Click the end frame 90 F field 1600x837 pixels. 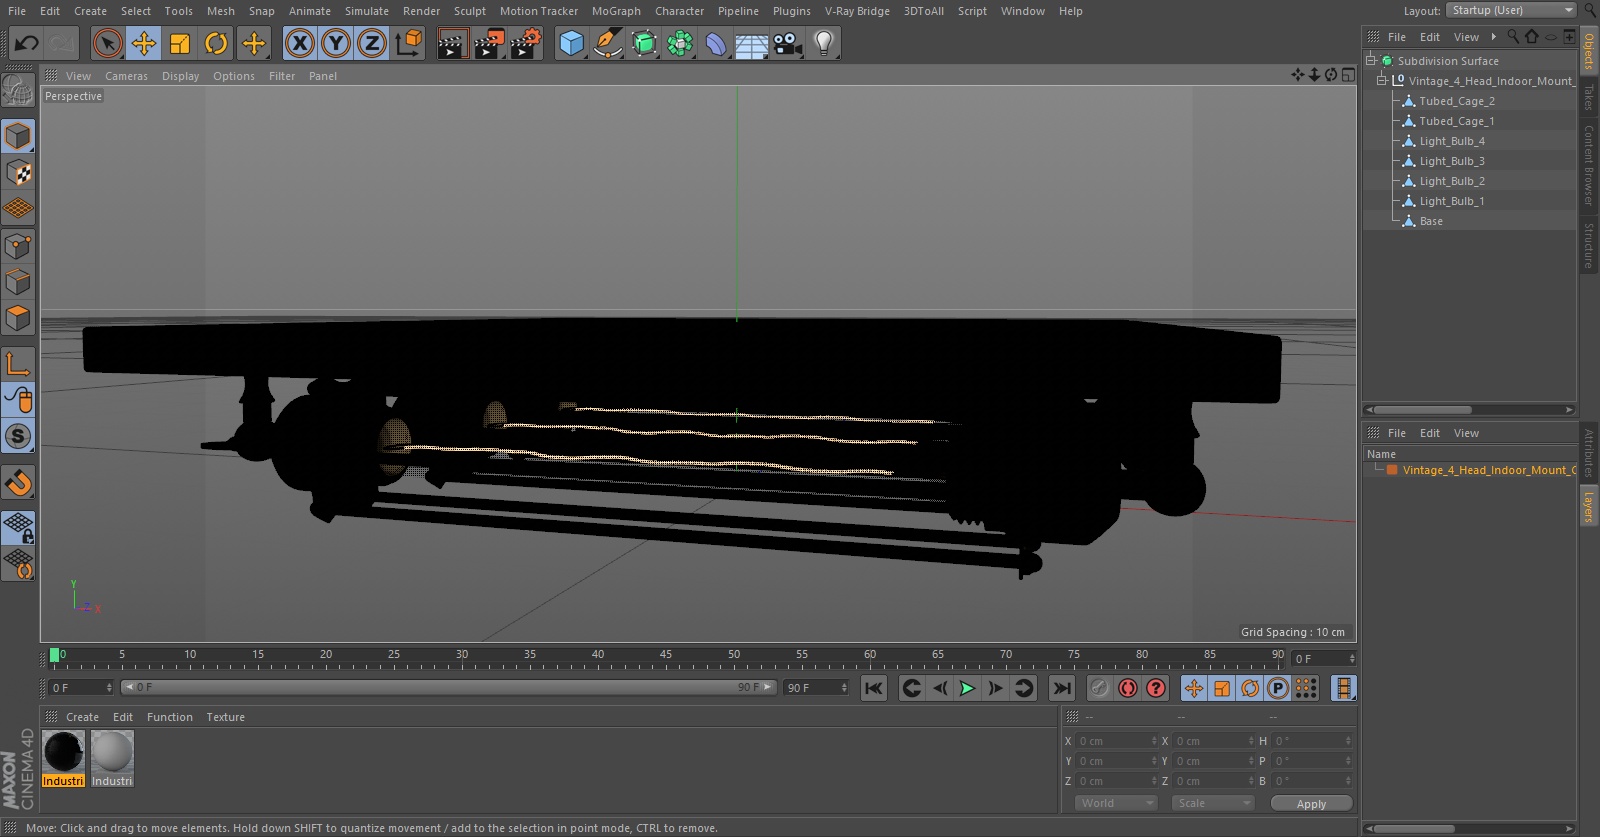817,687
